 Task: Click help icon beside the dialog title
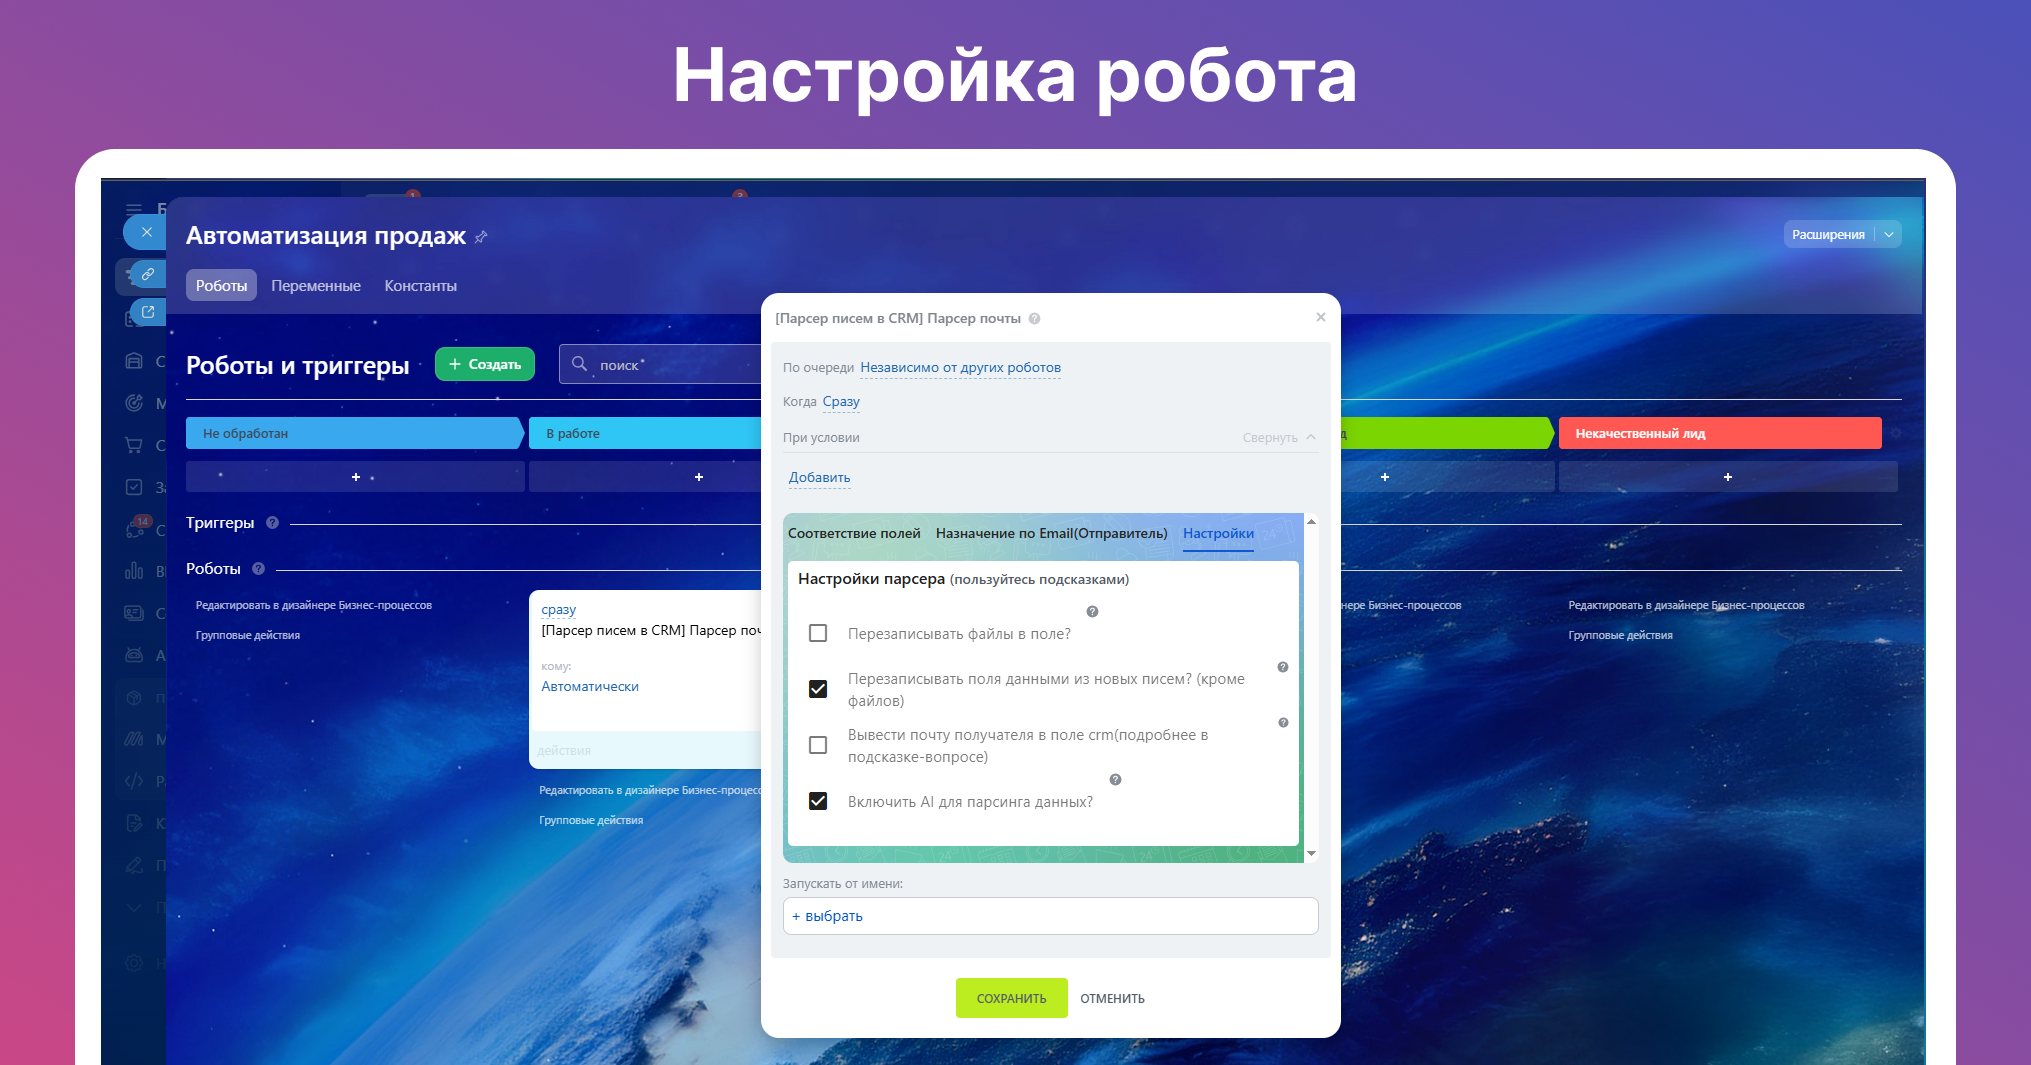pos(1034,319)
